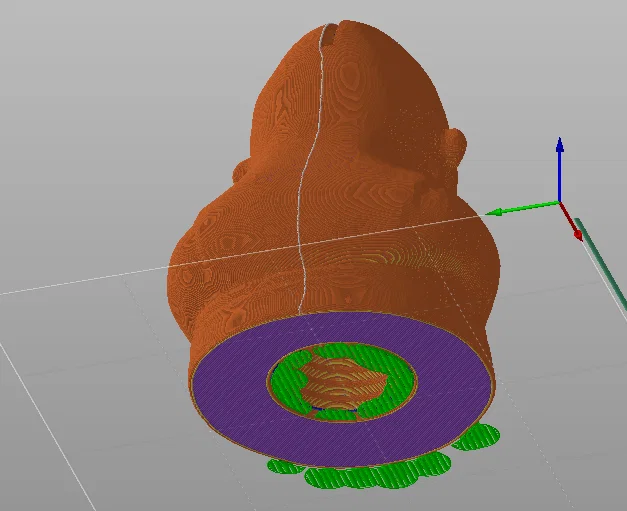This screenshot has height=511, width=627.
Task: Click the notch at model's top
Action: tap(331, 36)
